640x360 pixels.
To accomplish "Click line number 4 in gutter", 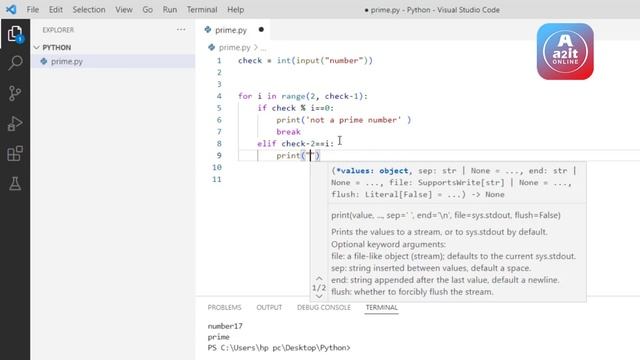I will 219,96.
